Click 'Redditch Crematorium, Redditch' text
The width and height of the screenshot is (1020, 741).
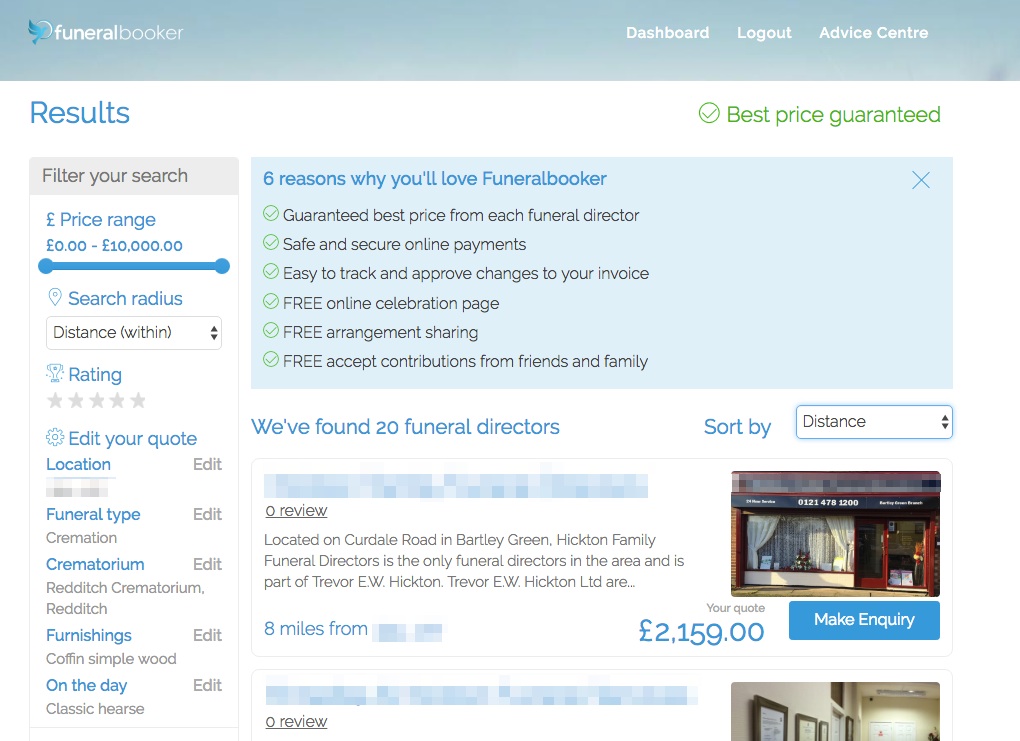125,599
